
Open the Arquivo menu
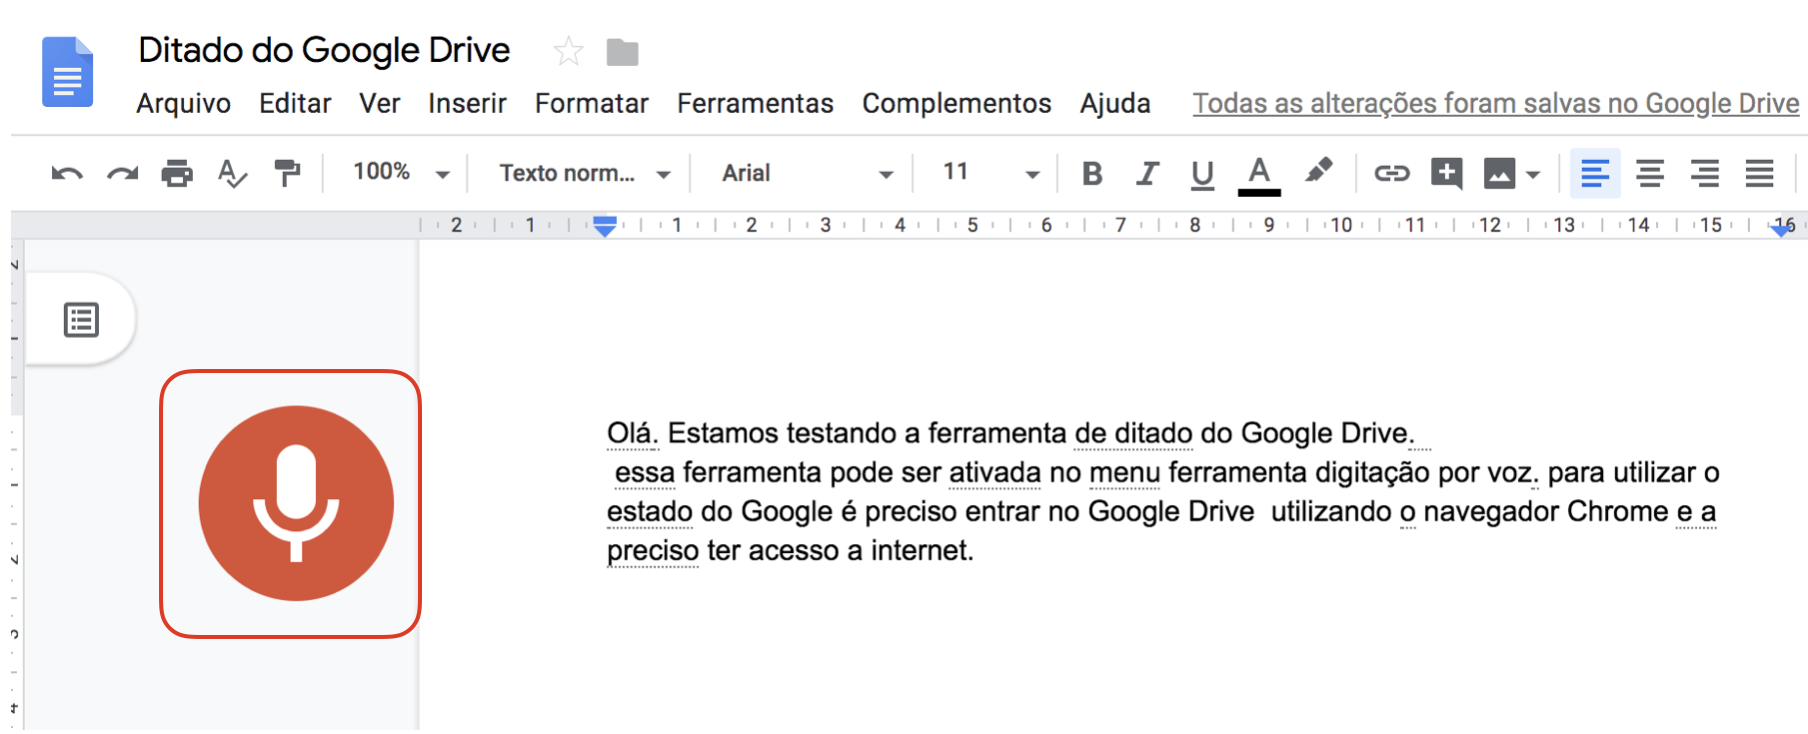click(x=184, y=104)
